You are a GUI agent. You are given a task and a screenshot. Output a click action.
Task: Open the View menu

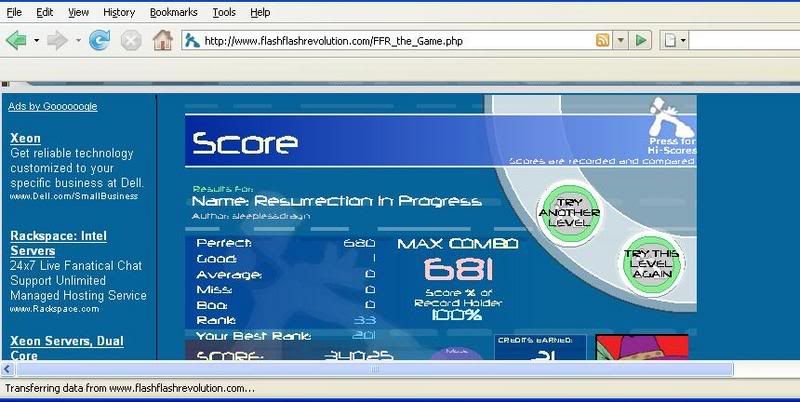click(78, 12)
